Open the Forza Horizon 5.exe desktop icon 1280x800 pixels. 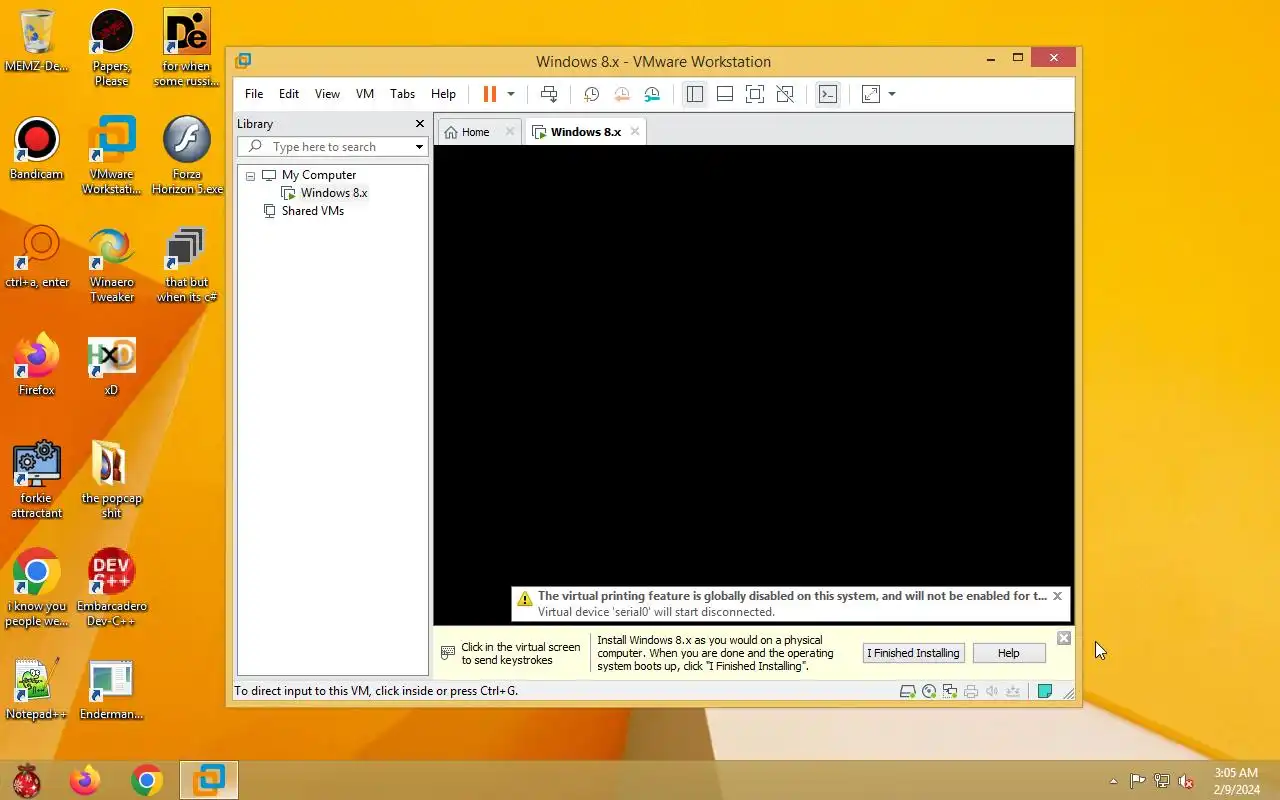tap(187, 156)
